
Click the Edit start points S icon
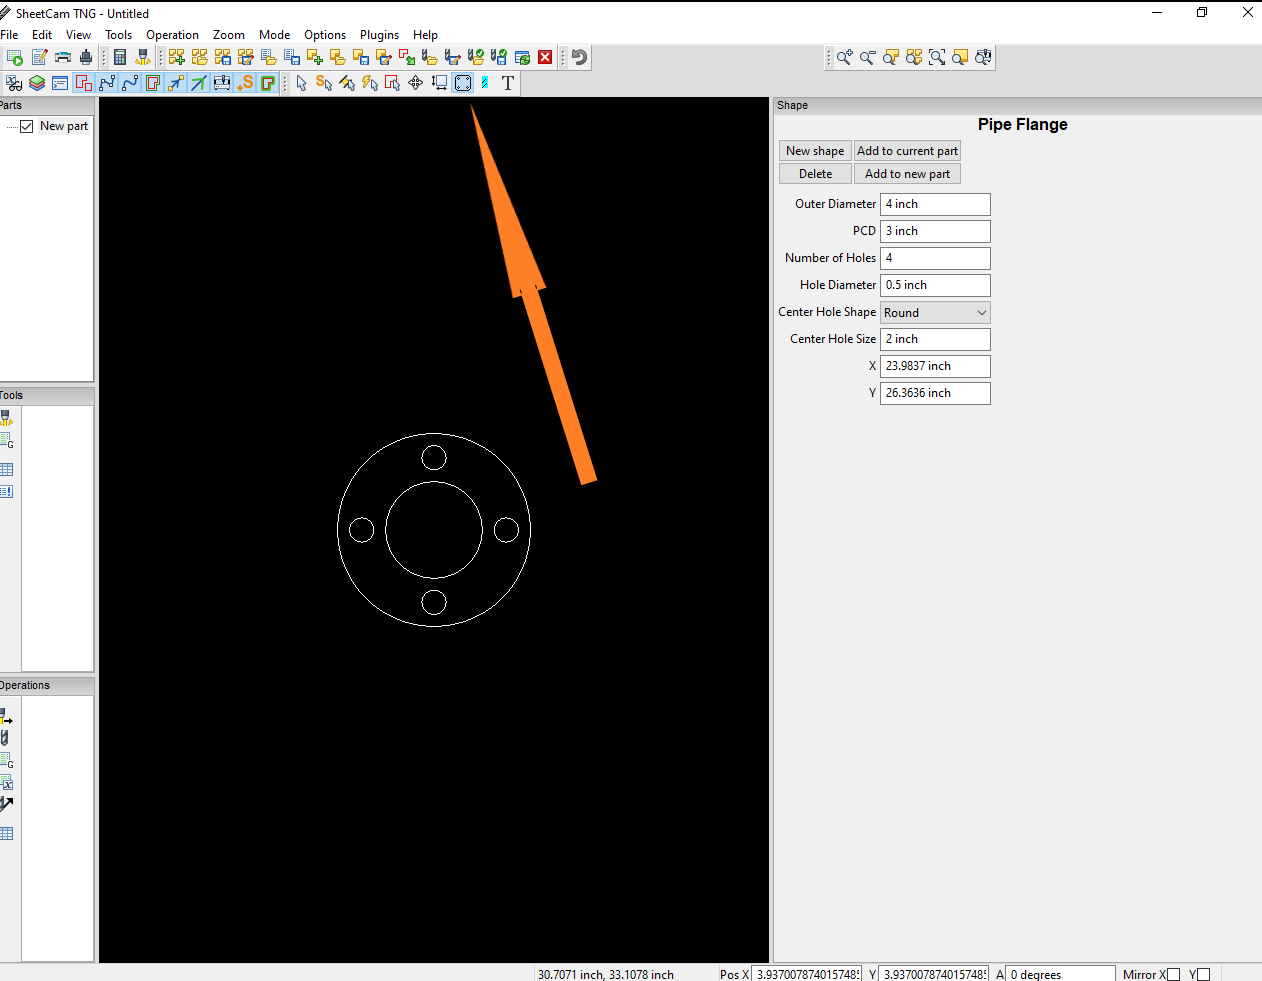(324, 83)
